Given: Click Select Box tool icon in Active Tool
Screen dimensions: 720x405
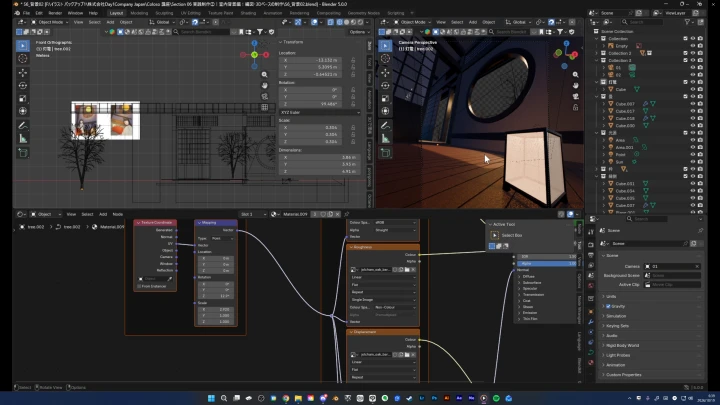Looking at the screenshot, I should 495,236.
